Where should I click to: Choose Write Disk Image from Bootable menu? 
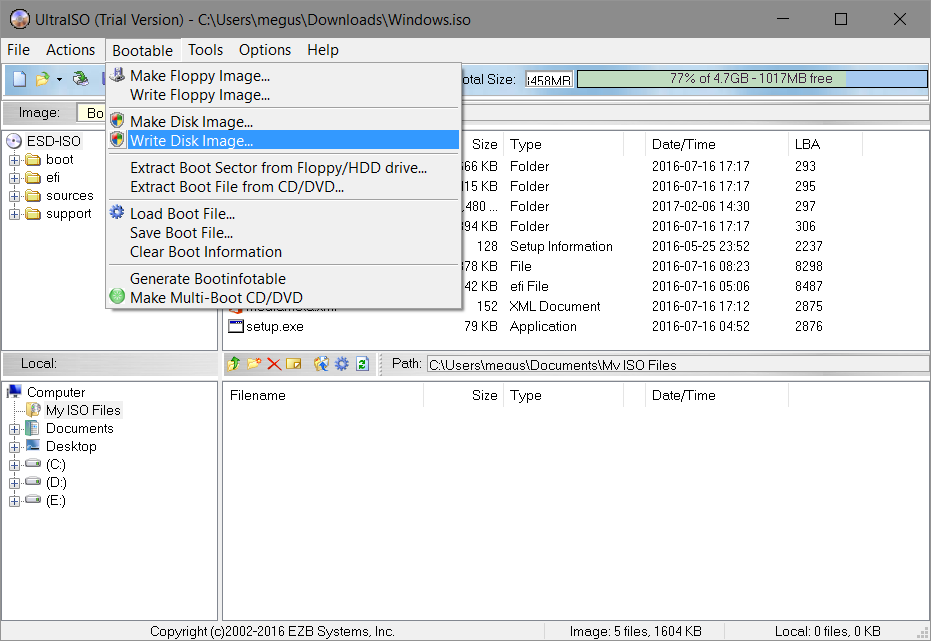click(191, 141)
